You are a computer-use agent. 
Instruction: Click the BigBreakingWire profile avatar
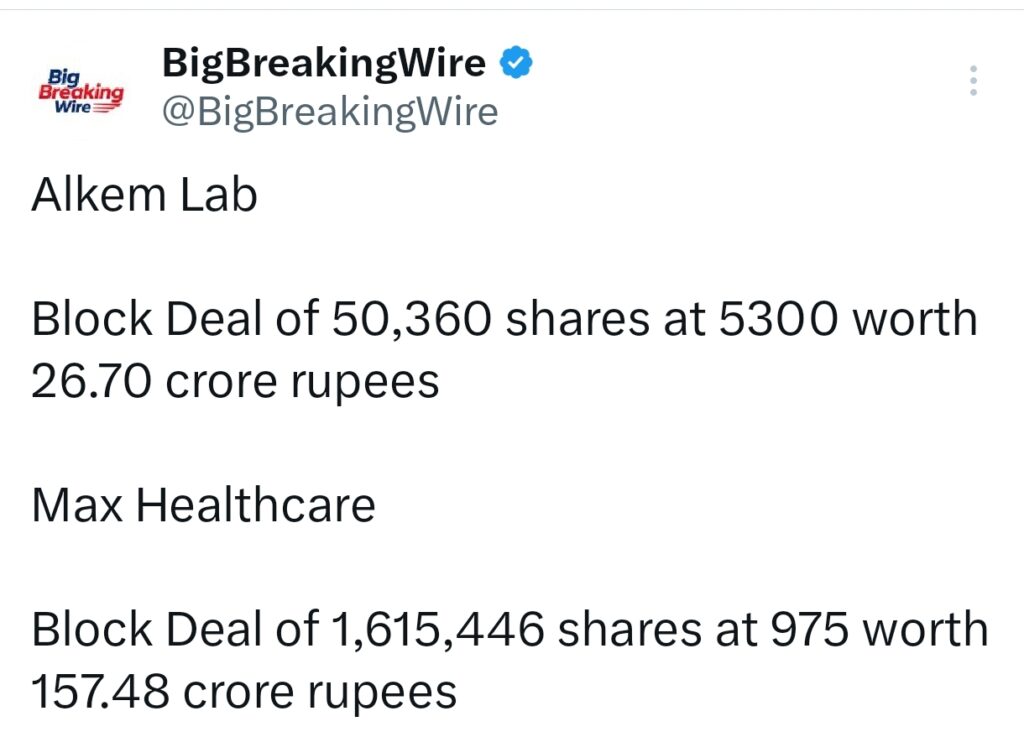pyautogui.click(x=81, y=88)
